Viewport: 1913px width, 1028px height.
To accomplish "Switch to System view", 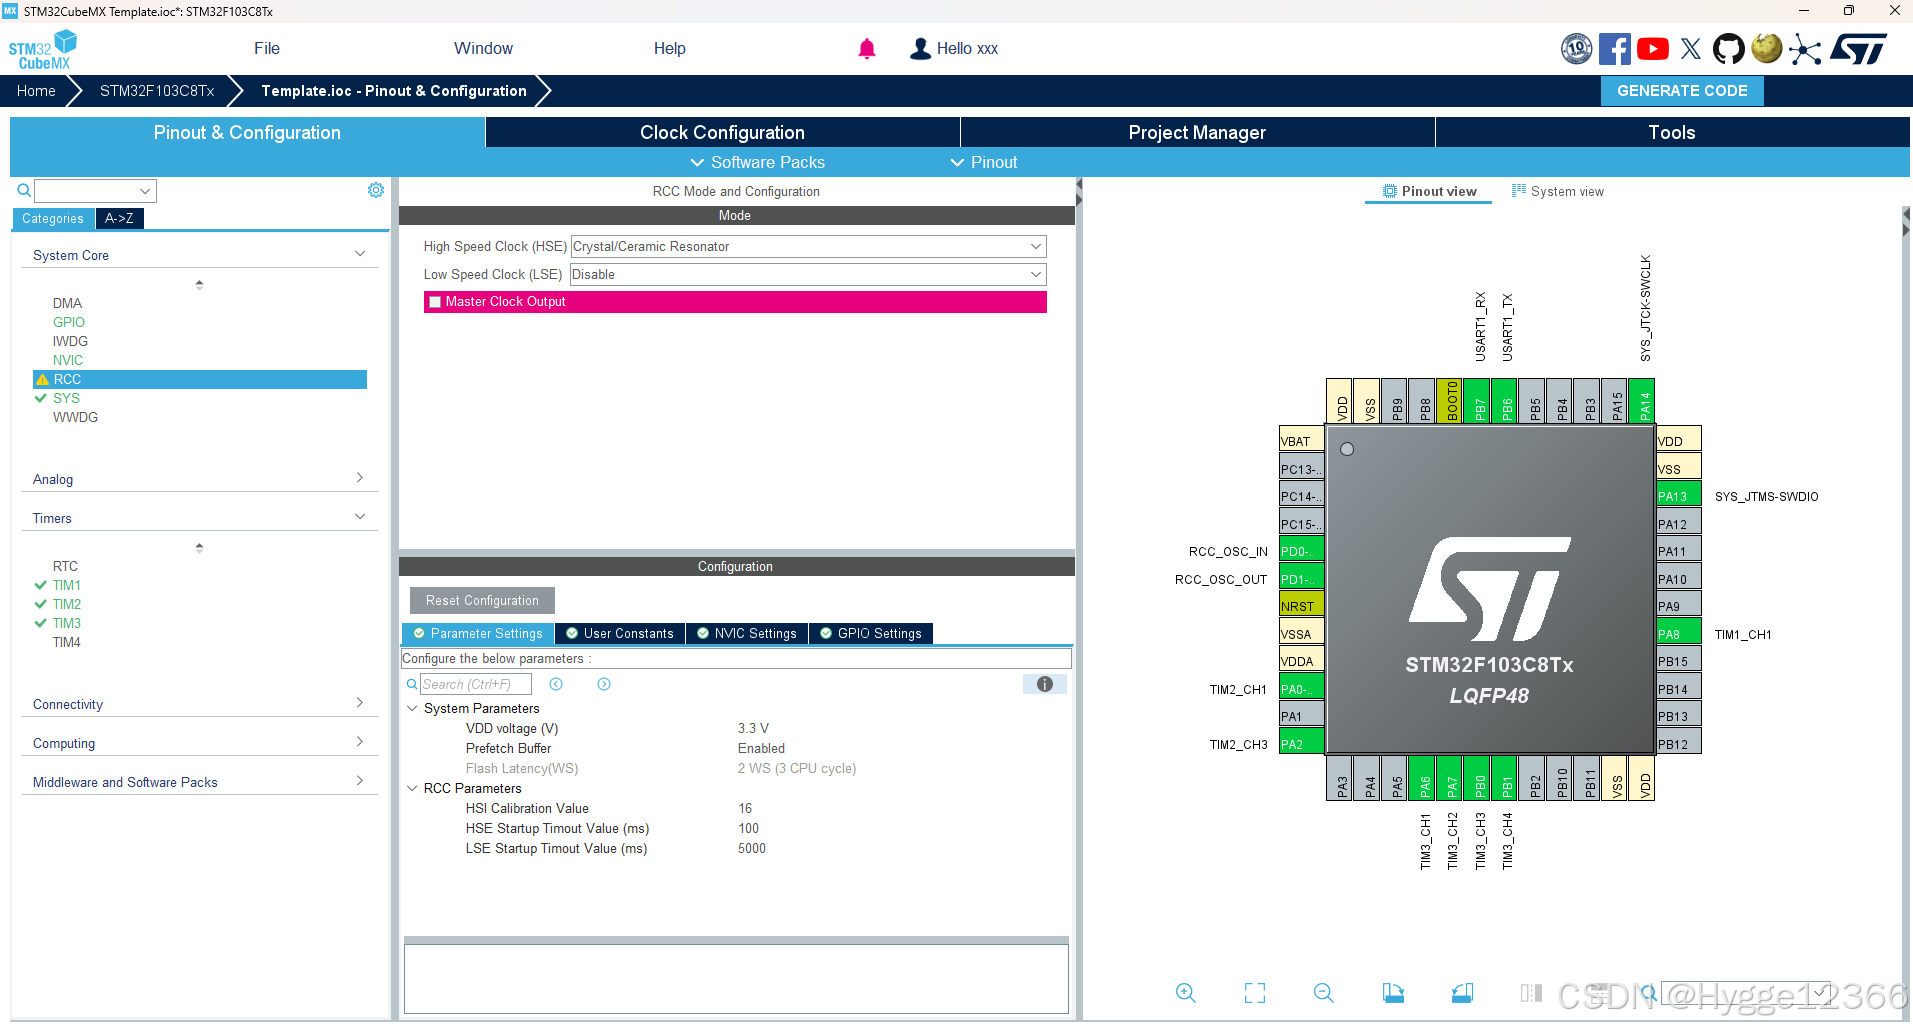I will (1558, 191).
